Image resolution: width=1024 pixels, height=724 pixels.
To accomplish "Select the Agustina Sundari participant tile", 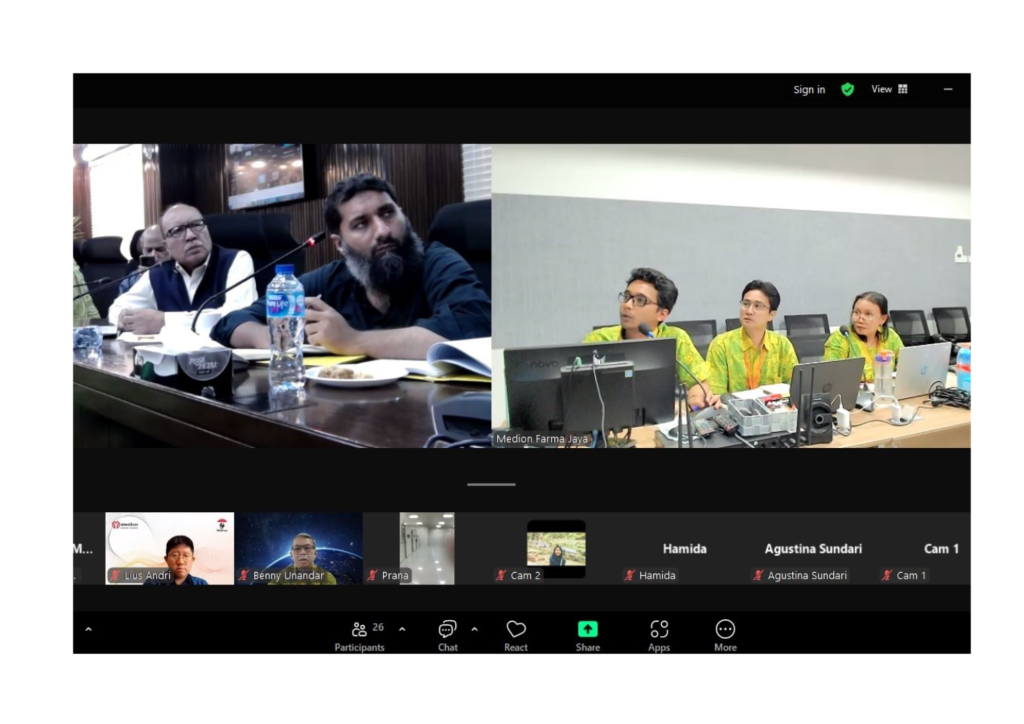I will 812,549.
